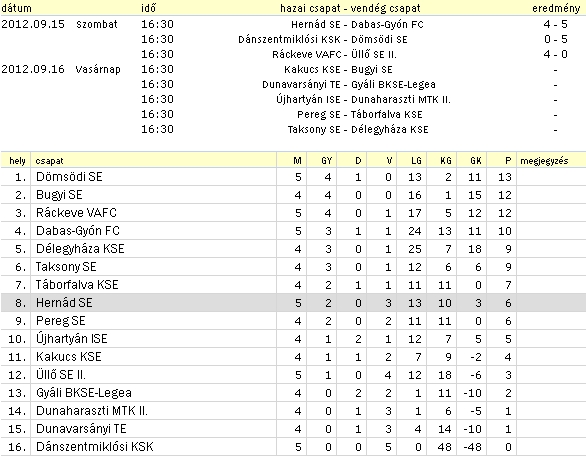The height and width of the screenshot is (457, 586).
Task: Click the 'hely' position column header
Action: pos(17,161)
